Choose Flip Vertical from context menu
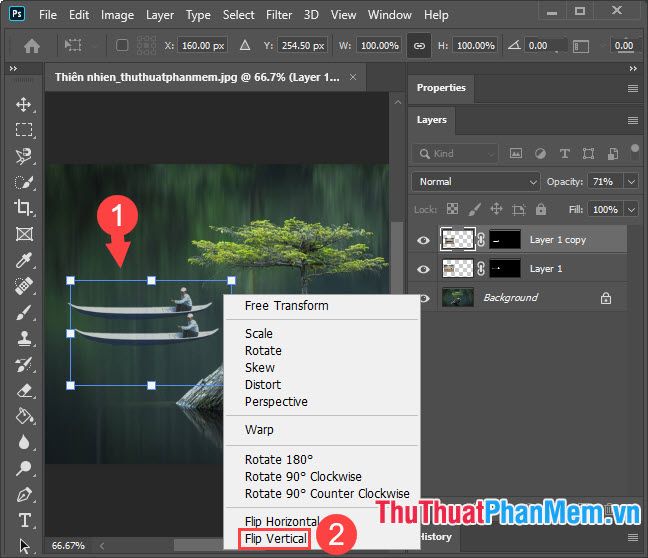648x558 pixels. click(276, 539)
